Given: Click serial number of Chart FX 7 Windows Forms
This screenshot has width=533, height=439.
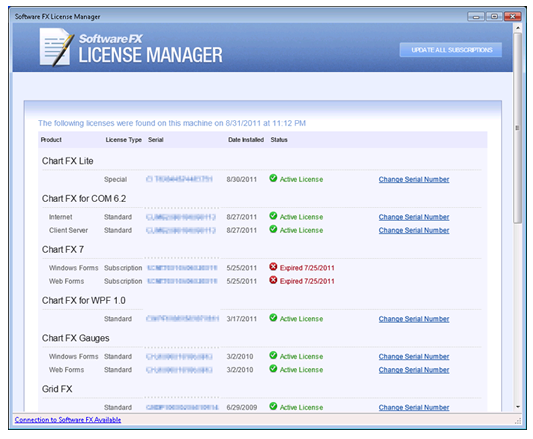Looking at the screenshot, I should (182, 268).
